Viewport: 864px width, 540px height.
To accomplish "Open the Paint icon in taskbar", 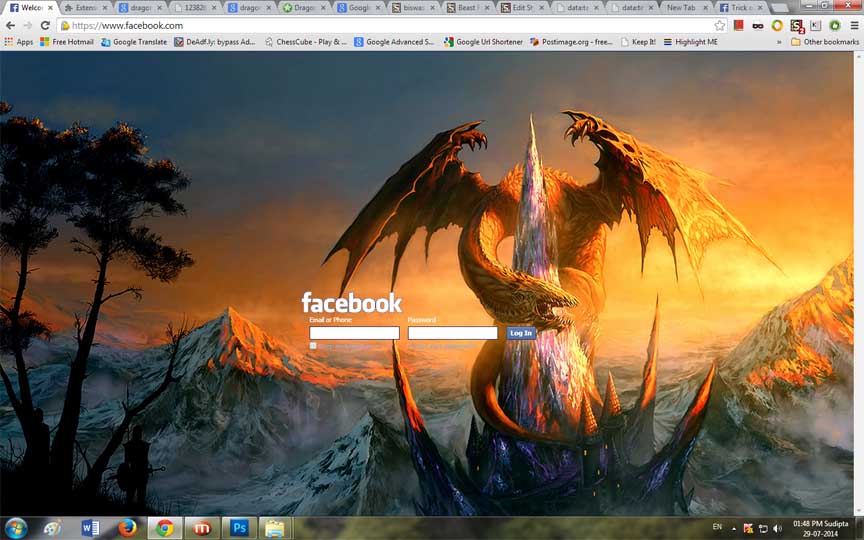I will click(53, 528).
